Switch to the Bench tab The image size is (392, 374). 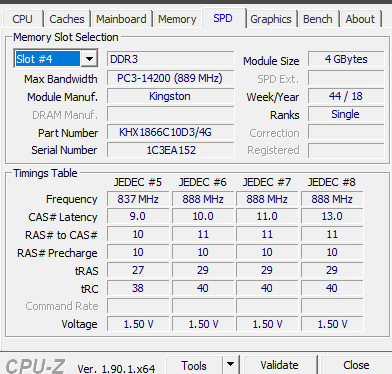[318, 19]
